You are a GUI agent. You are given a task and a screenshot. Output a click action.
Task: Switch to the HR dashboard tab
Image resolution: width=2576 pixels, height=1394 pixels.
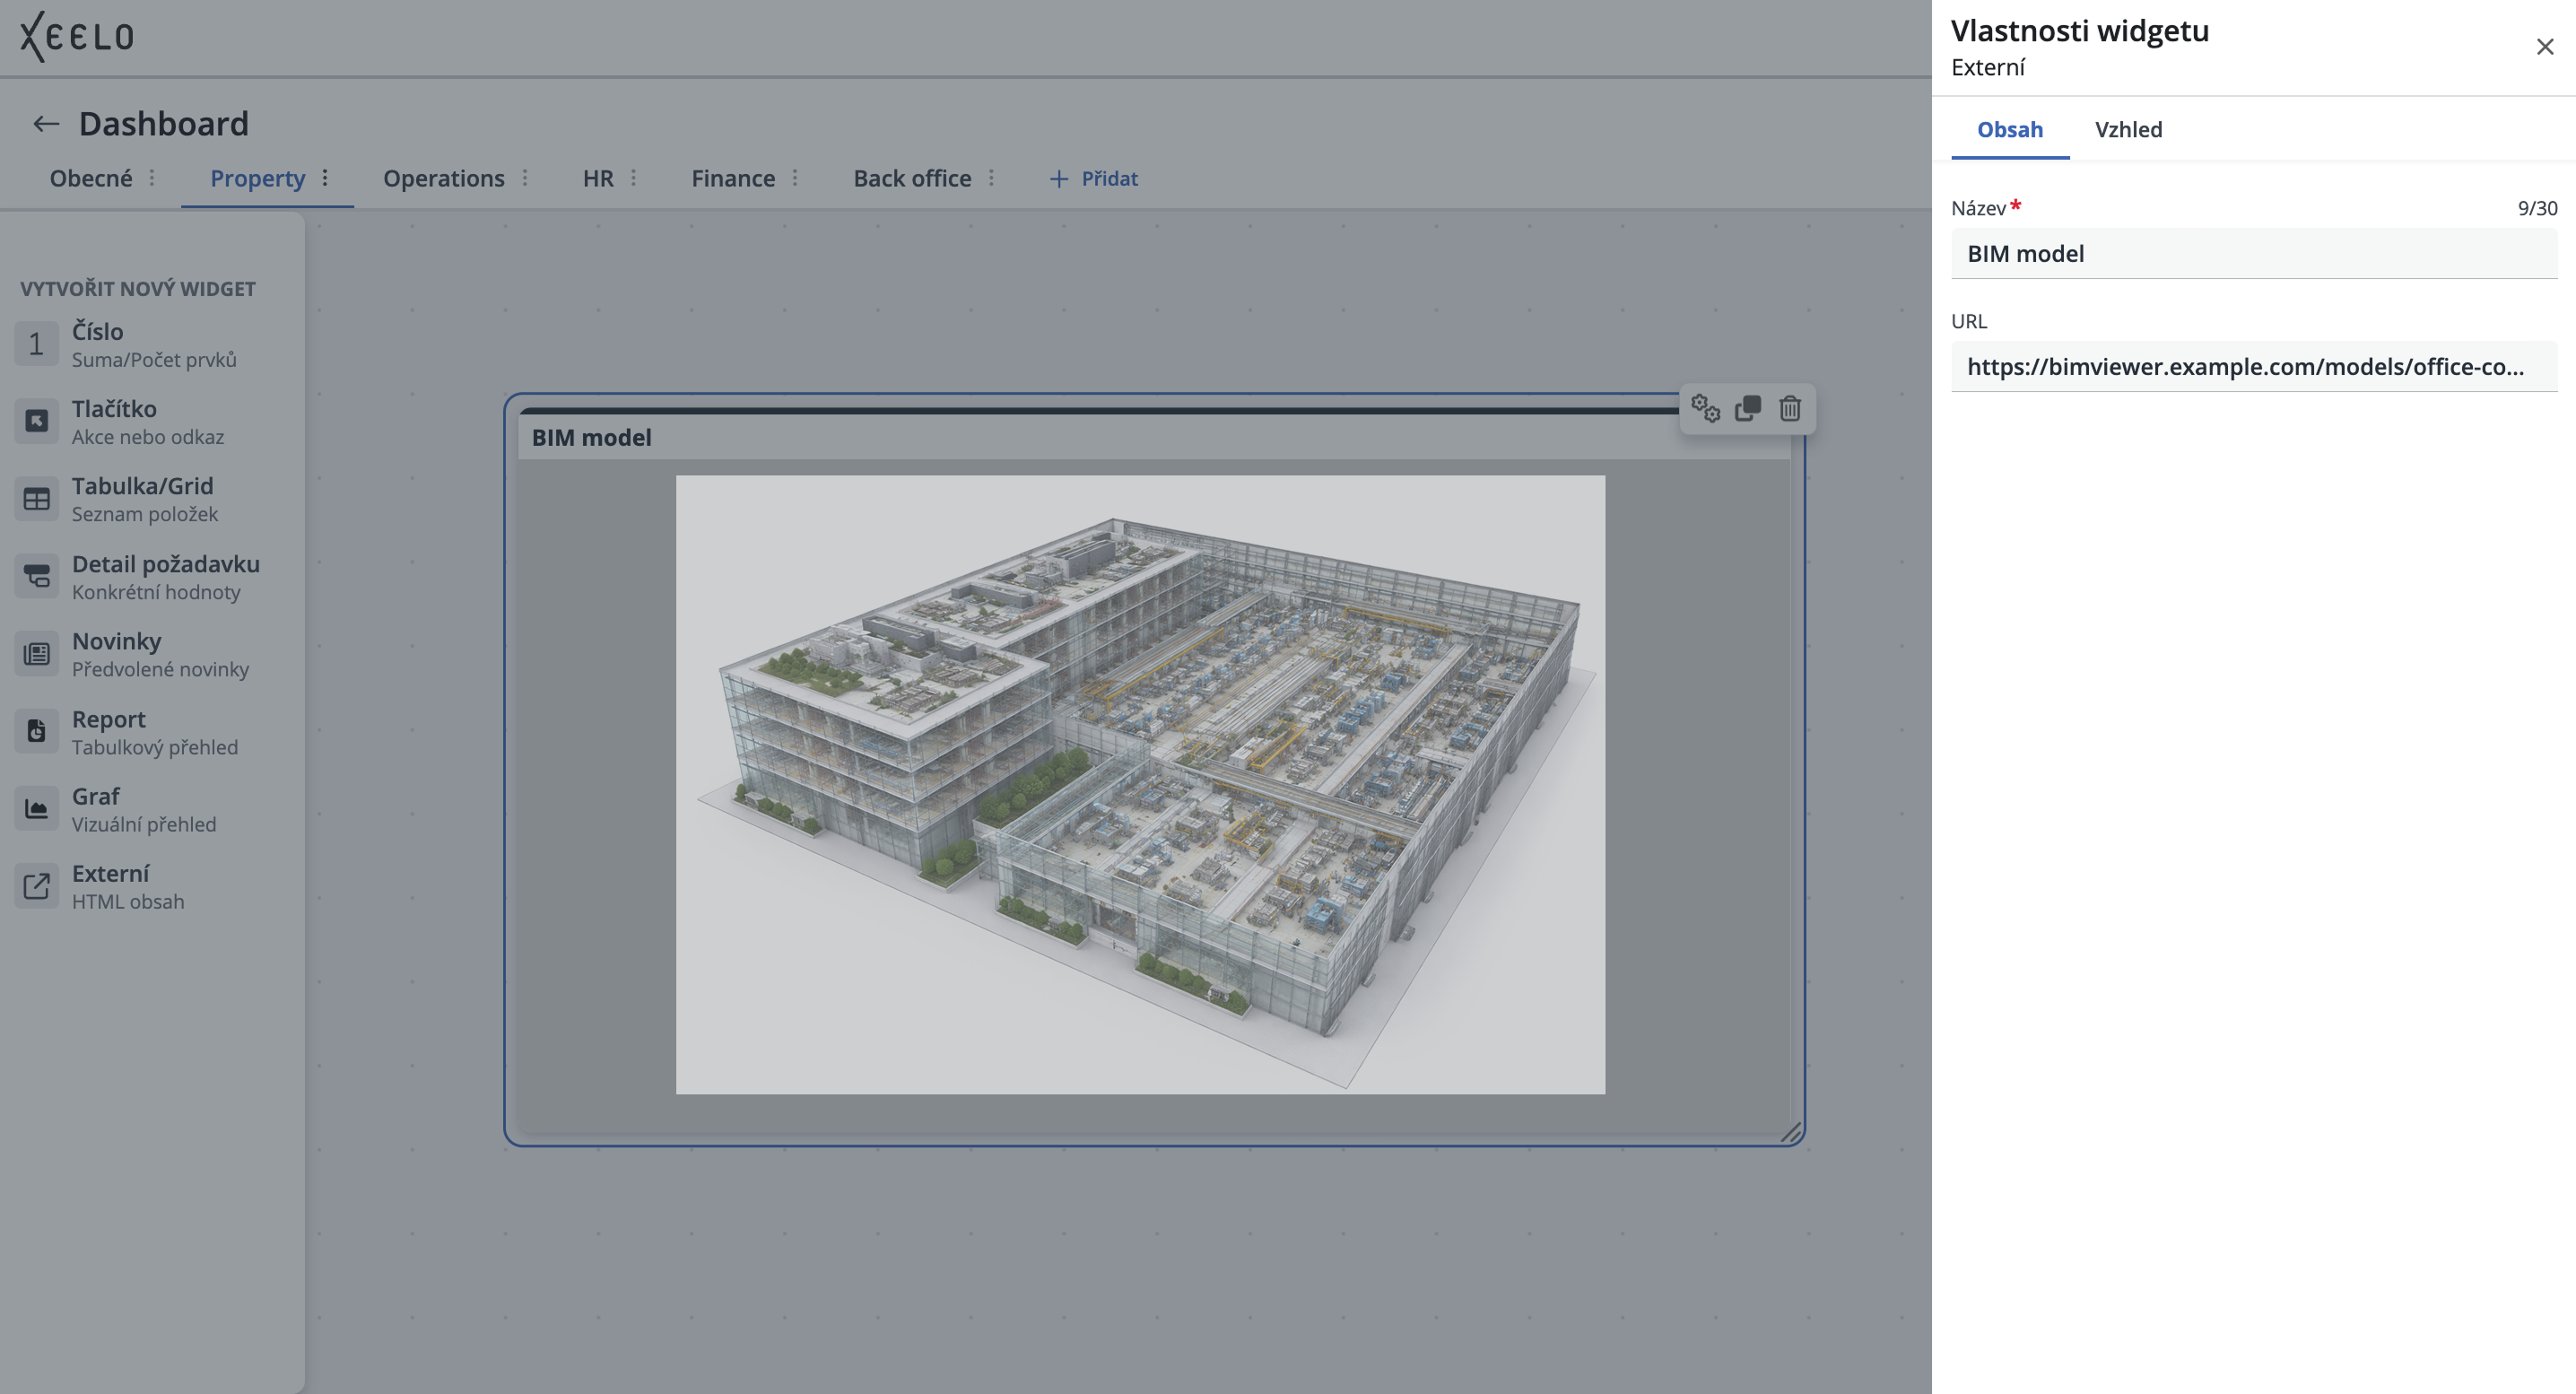(x=598, y=178)
